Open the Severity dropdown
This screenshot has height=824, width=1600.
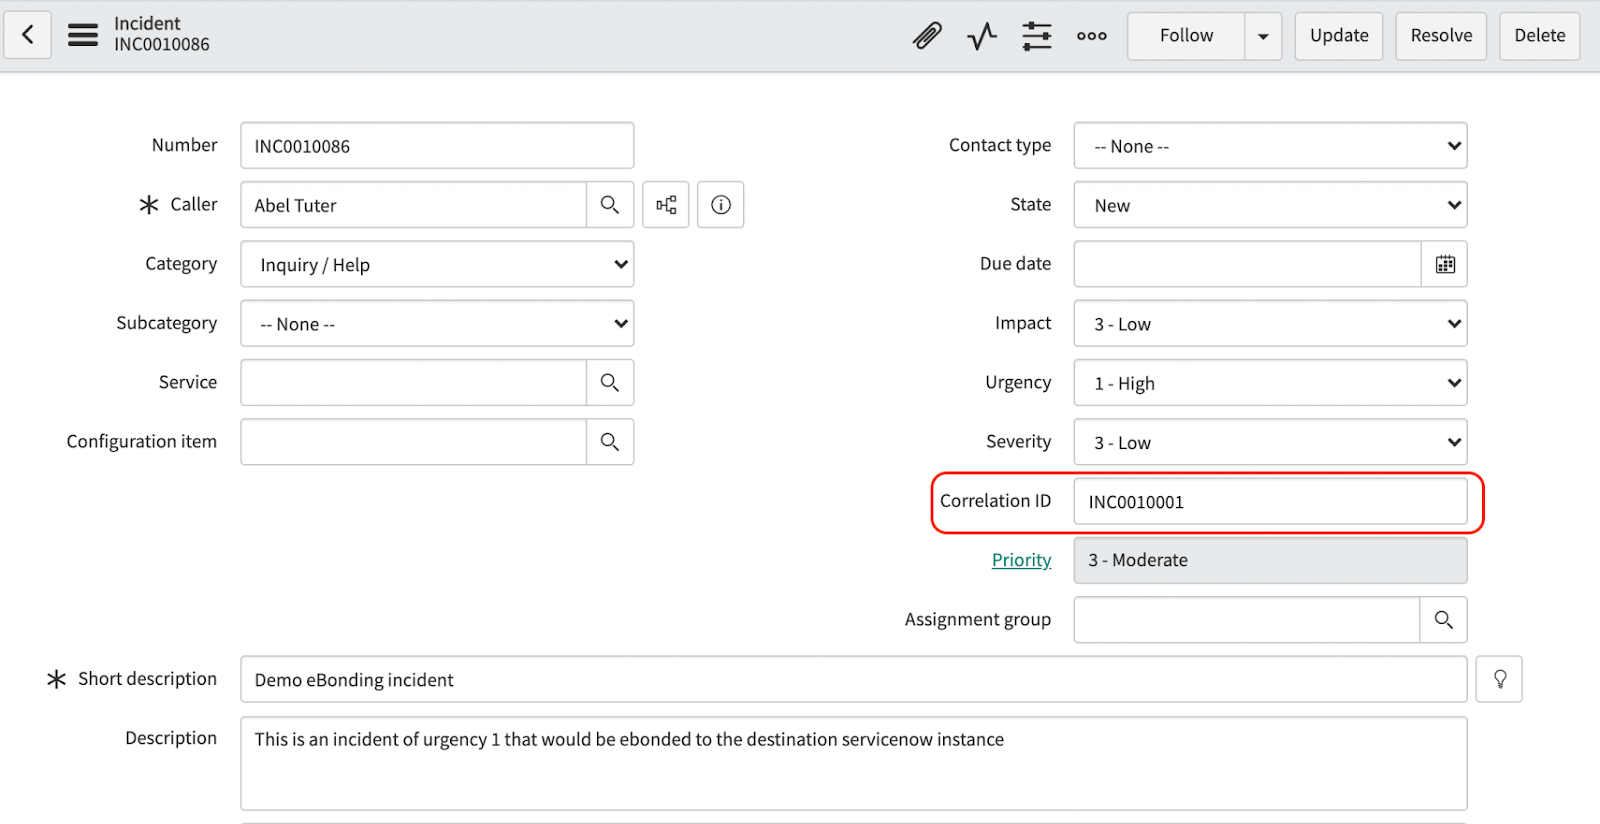(x=1271, y=441)
